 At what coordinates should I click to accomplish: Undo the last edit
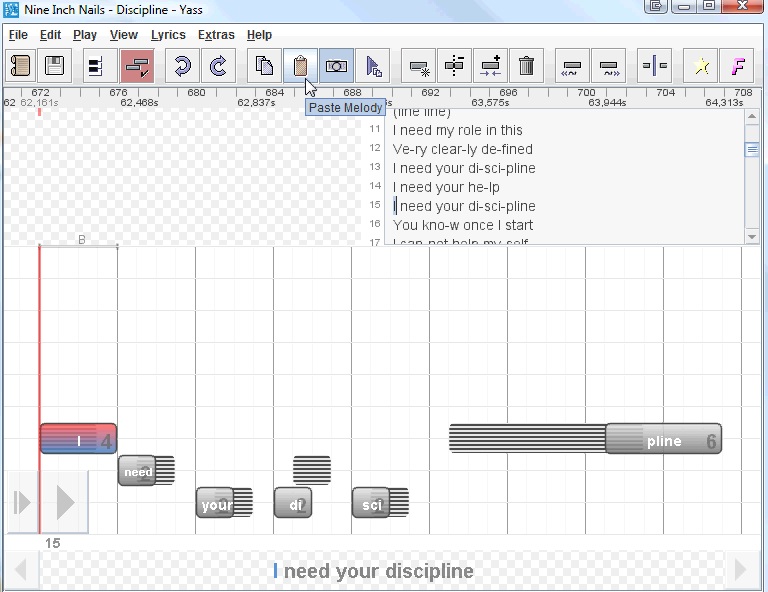point(182,66)
